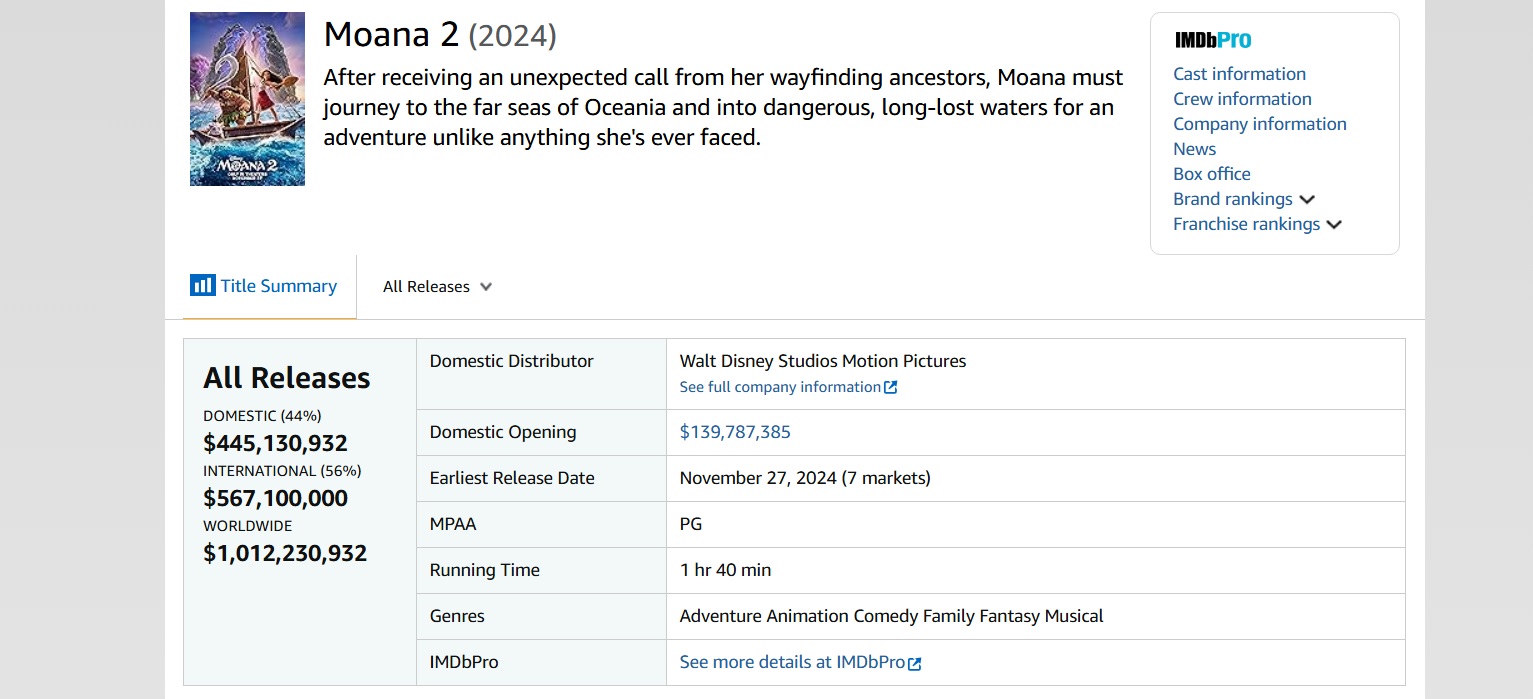1533x699 pixels.
Task: Click the $139,787,385 domestic opening figure
Action: click(735, 432)
